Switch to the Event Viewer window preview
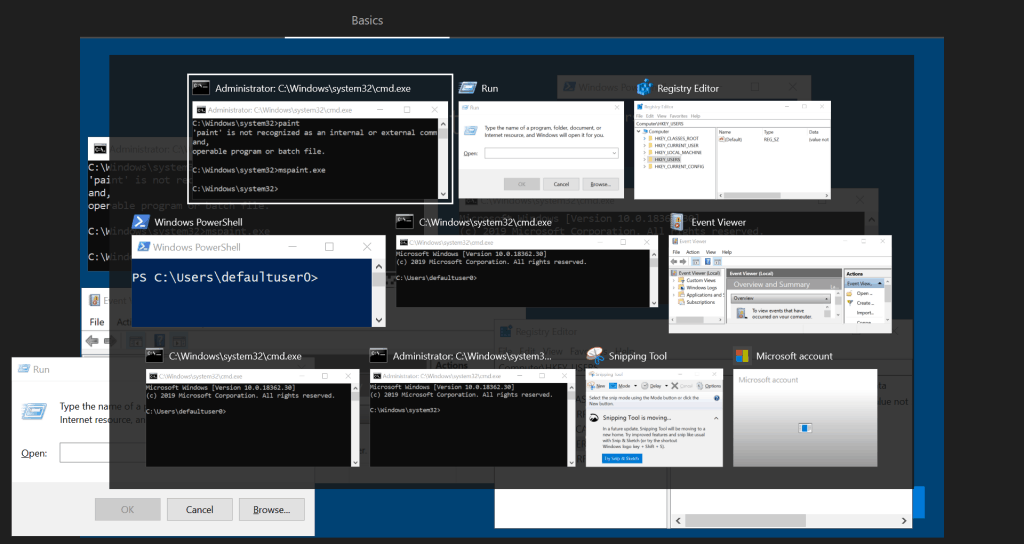 pos(780,284)
